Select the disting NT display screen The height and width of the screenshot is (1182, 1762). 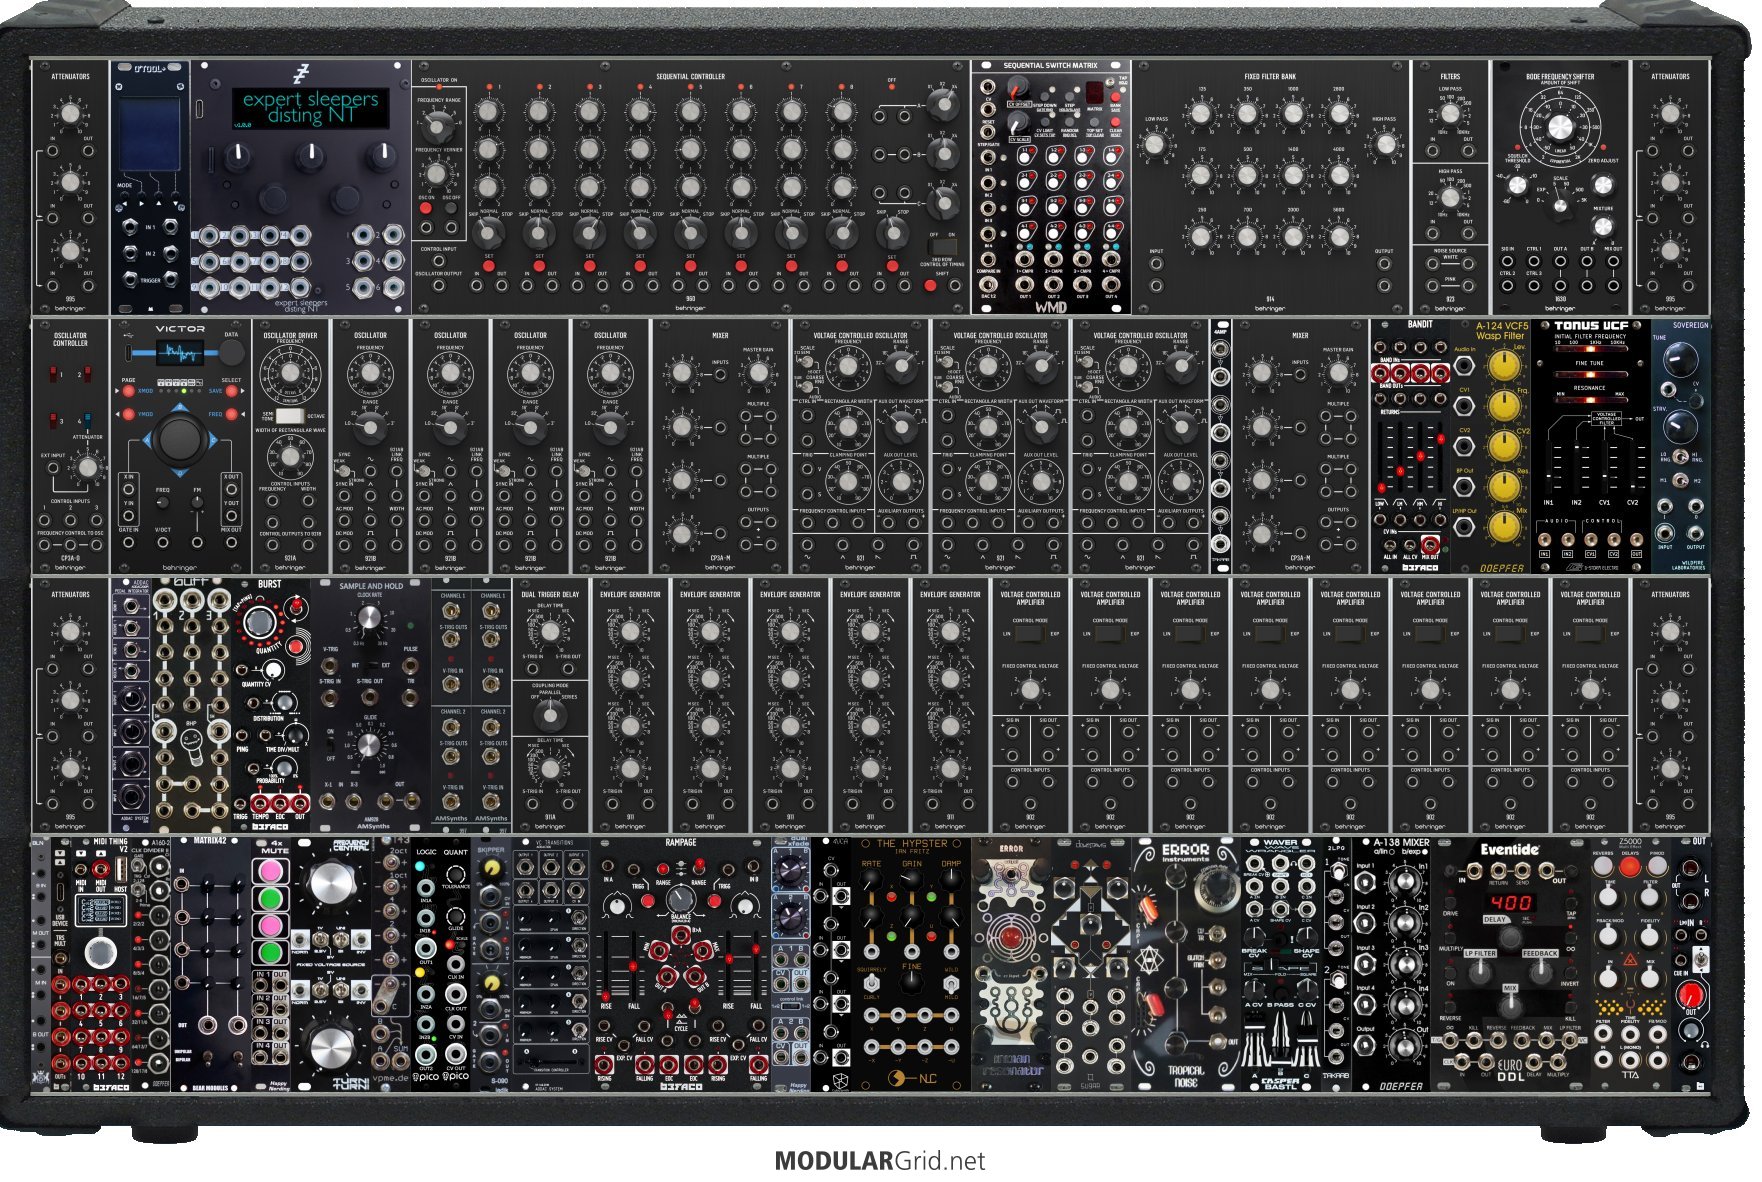(x=310, y=107)
